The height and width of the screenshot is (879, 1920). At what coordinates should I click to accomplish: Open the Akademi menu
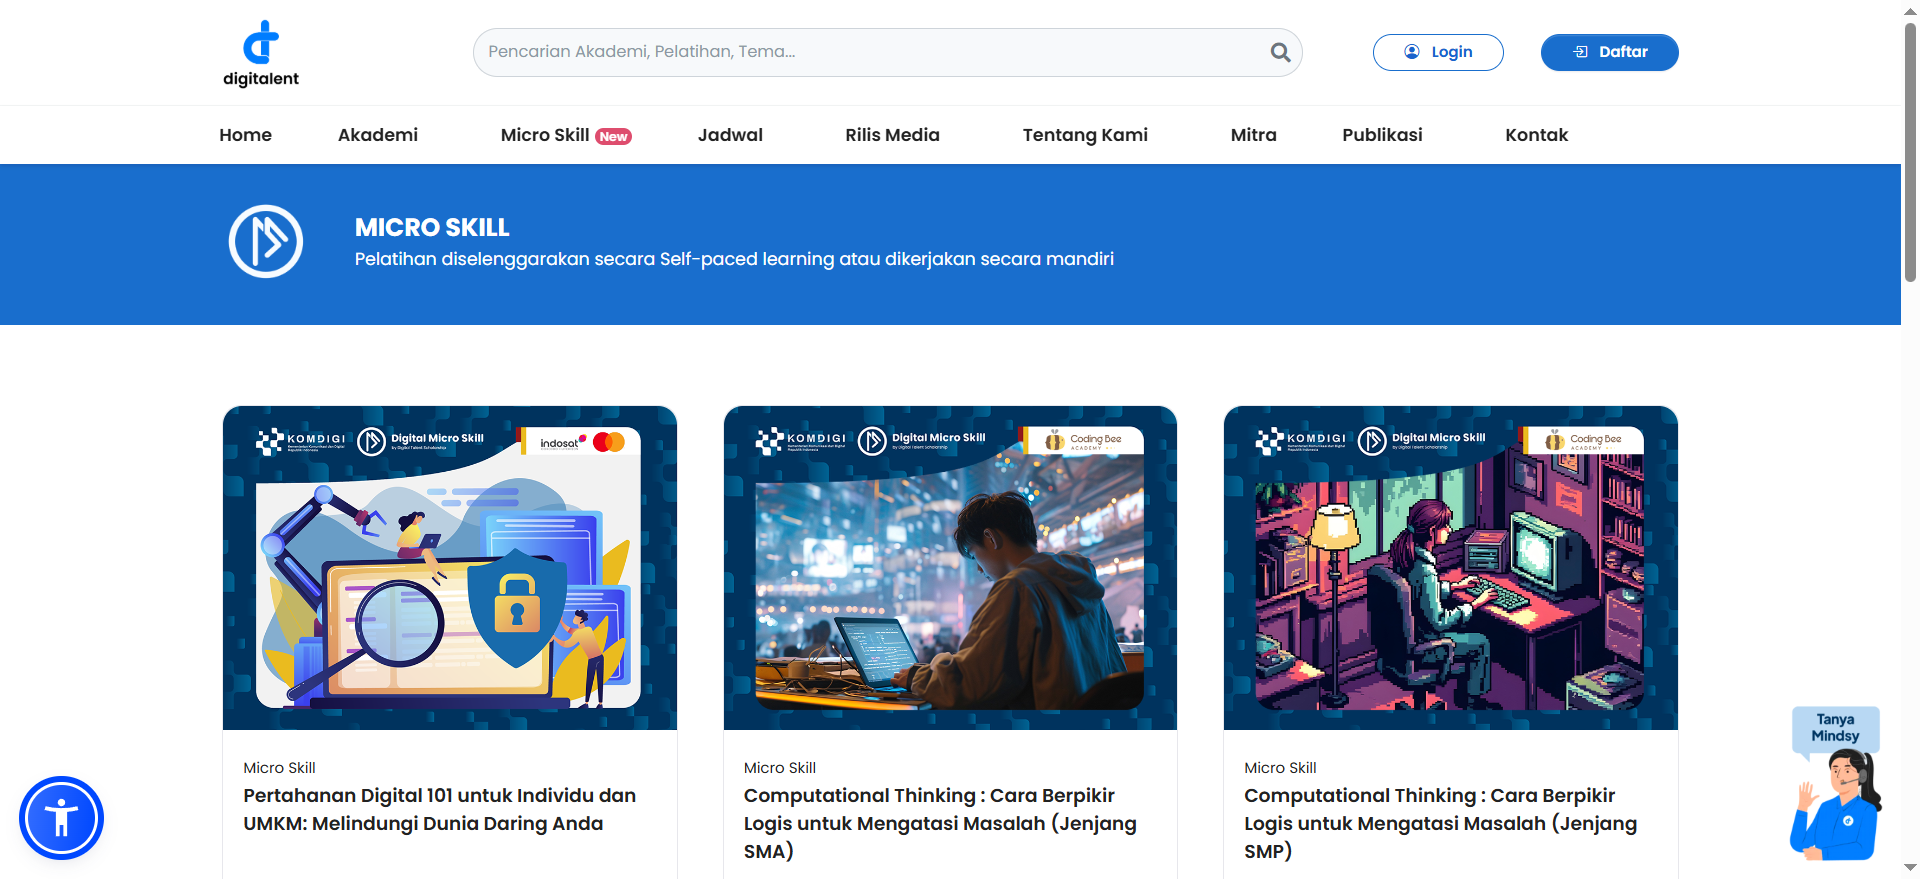pos(378,135)
